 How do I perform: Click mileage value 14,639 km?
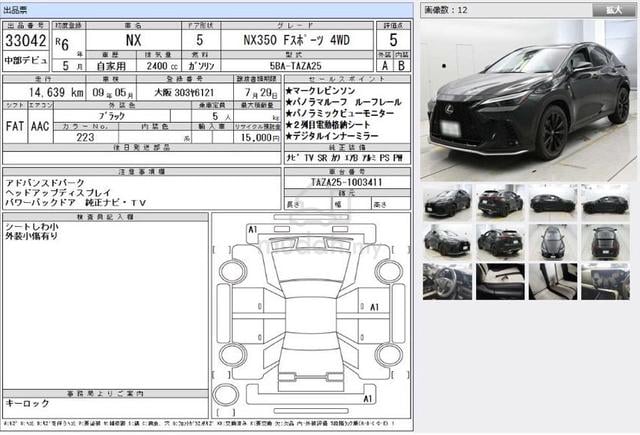(56, 93)
